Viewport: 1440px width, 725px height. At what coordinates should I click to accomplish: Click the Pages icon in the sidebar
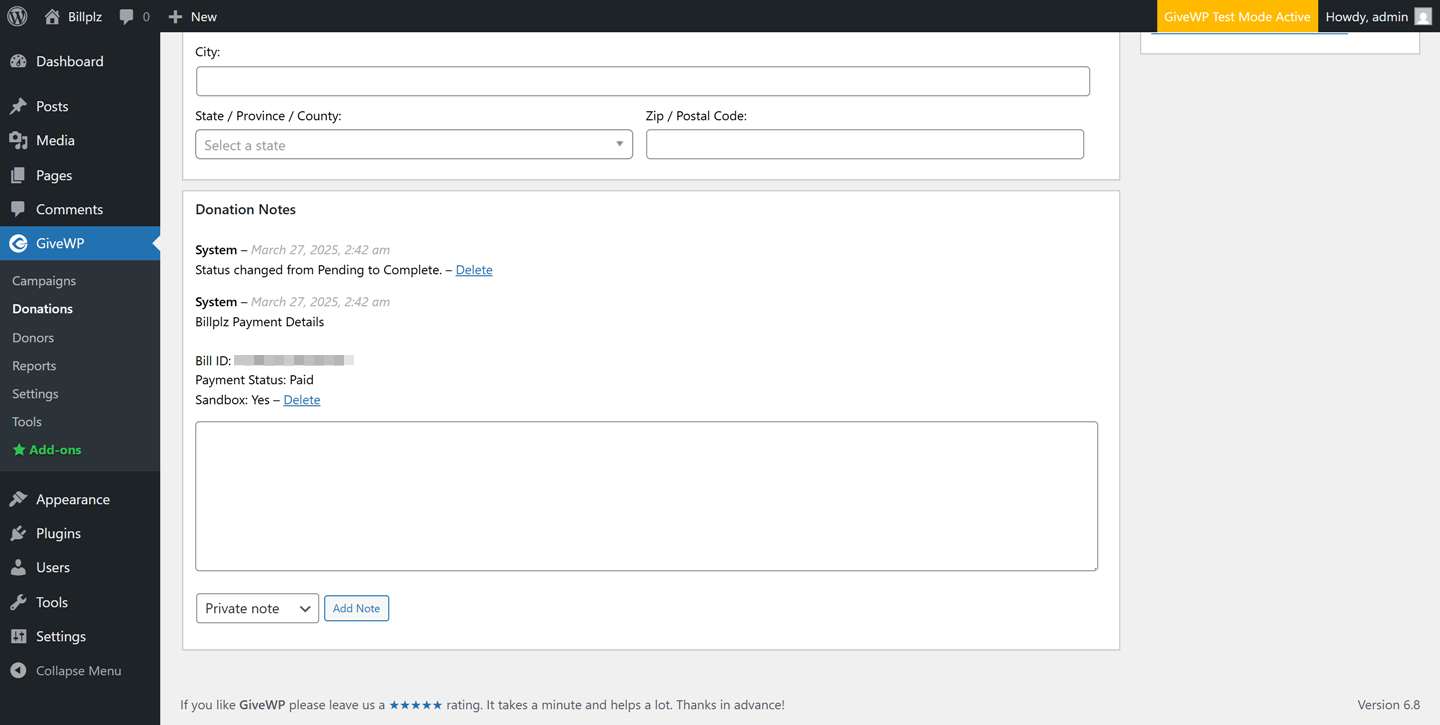18,175
